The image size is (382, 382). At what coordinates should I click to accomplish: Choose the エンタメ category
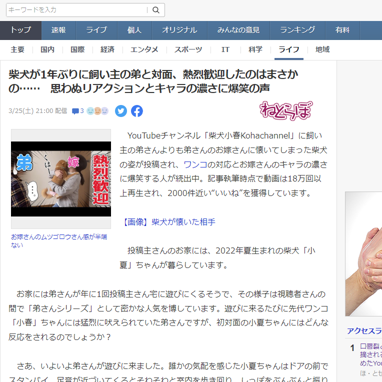[x=144, y=50]
